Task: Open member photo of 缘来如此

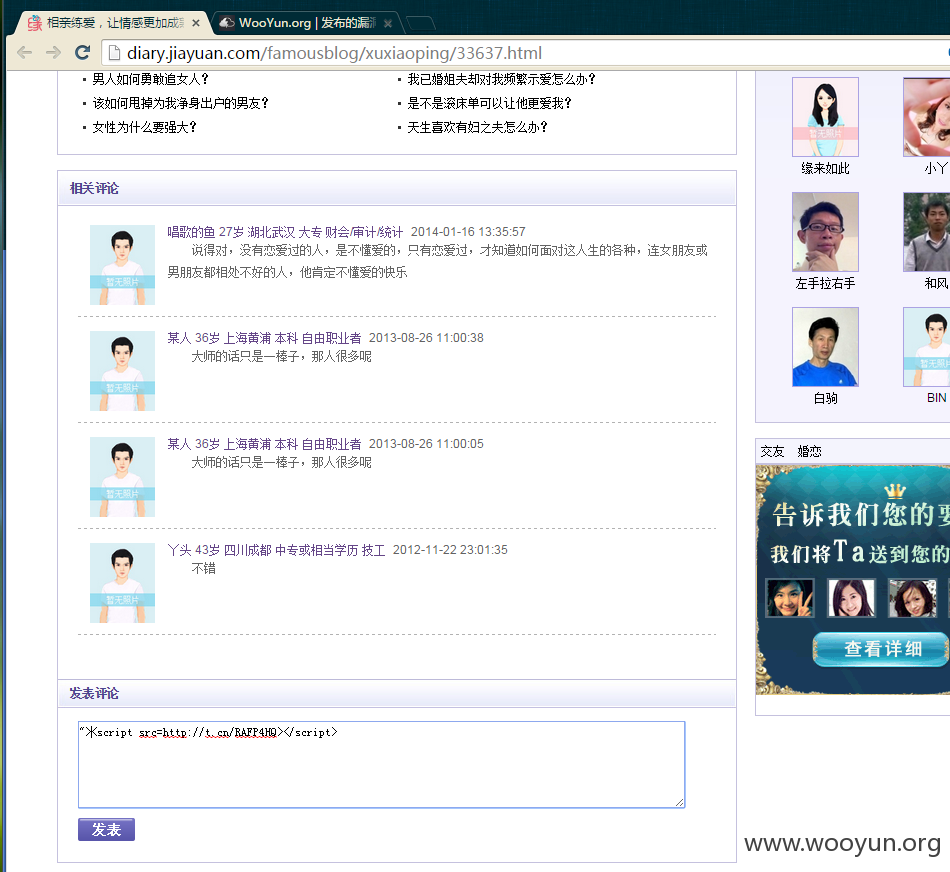Action: tap(825, 117)
